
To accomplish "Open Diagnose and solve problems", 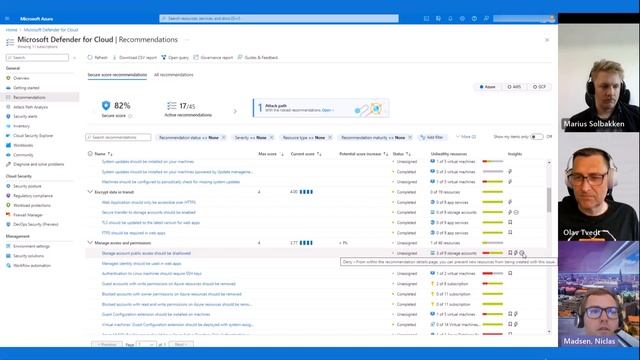I will tap(38, 164).
